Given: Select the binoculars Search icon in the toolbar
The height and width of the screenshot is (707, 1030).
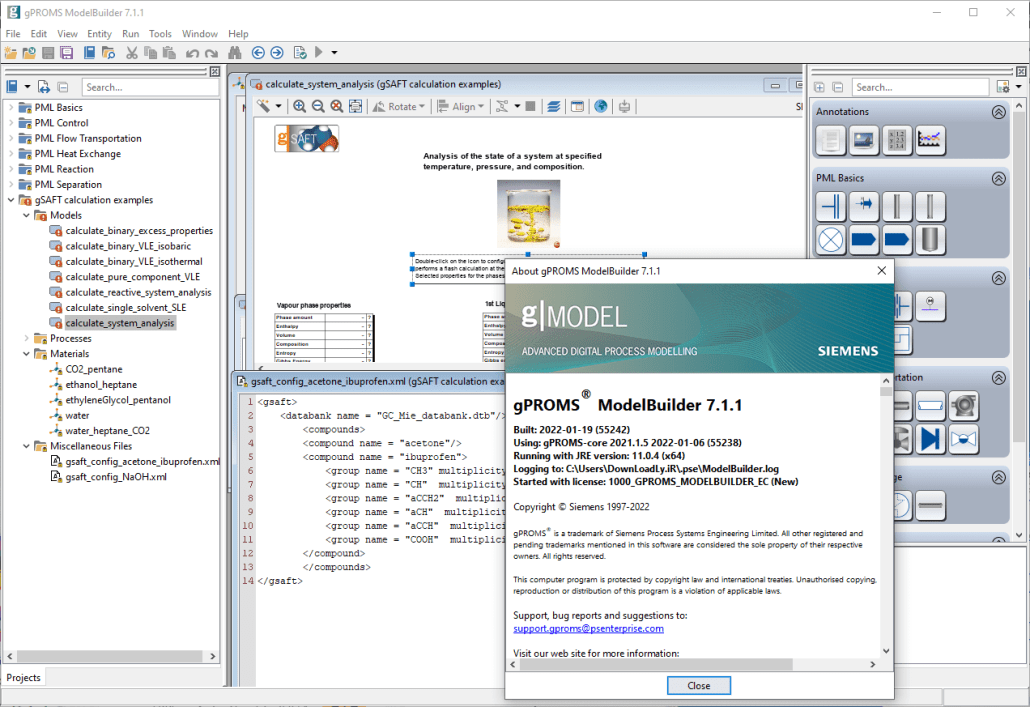Looking at the screenshot, I should [x=235, y=53].
